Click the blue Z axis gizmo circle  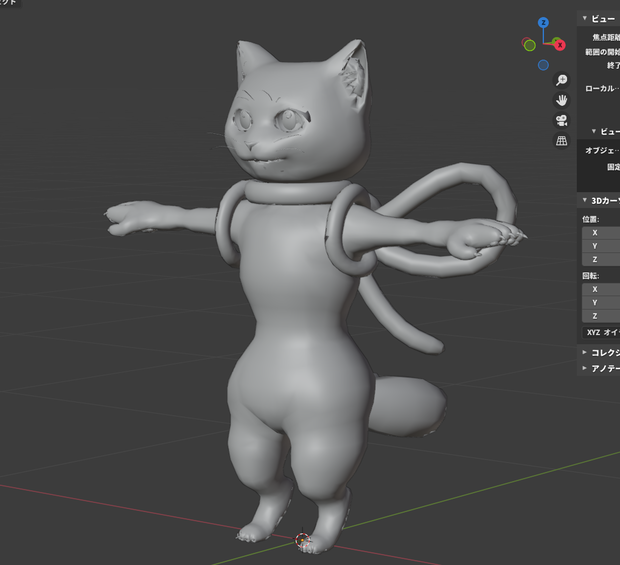point(543,23)
